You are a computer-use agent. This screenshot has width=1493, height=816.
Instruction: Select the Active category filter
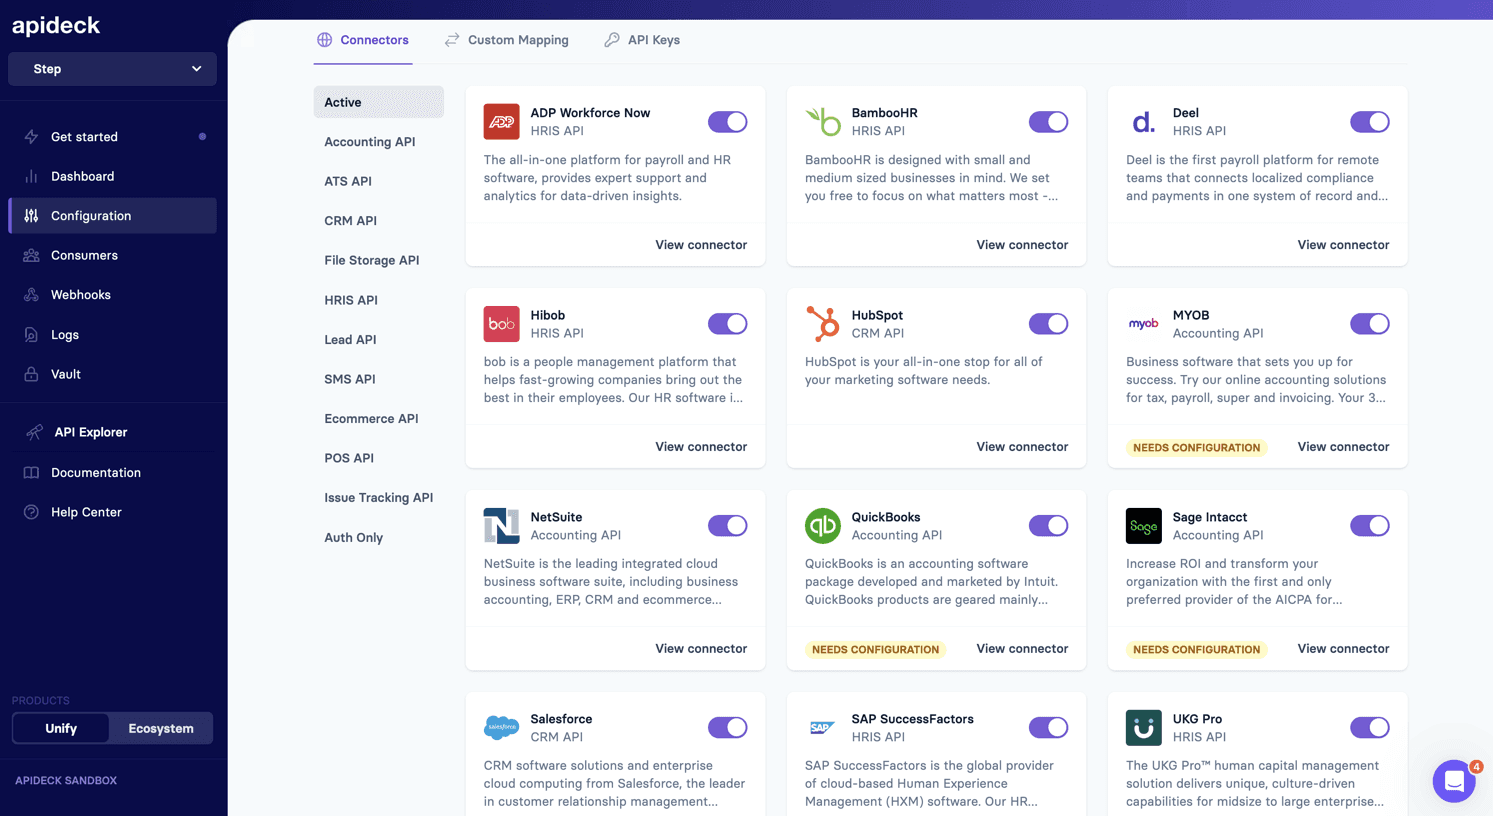[379, 102]
